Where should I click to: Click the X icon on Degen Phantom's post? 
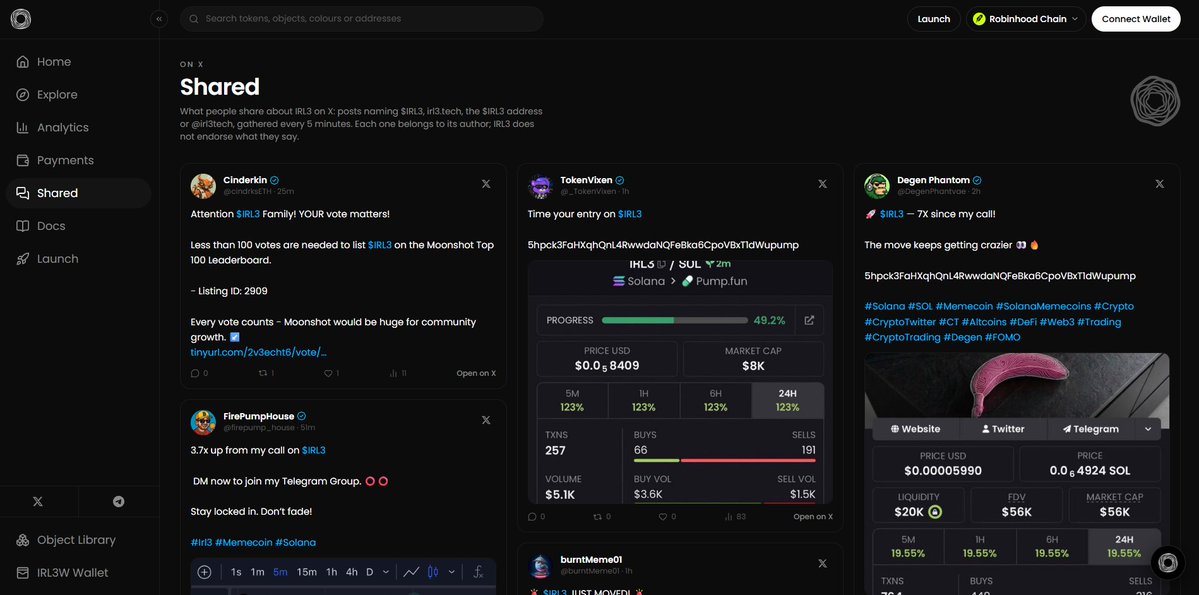pos(1160,184)
